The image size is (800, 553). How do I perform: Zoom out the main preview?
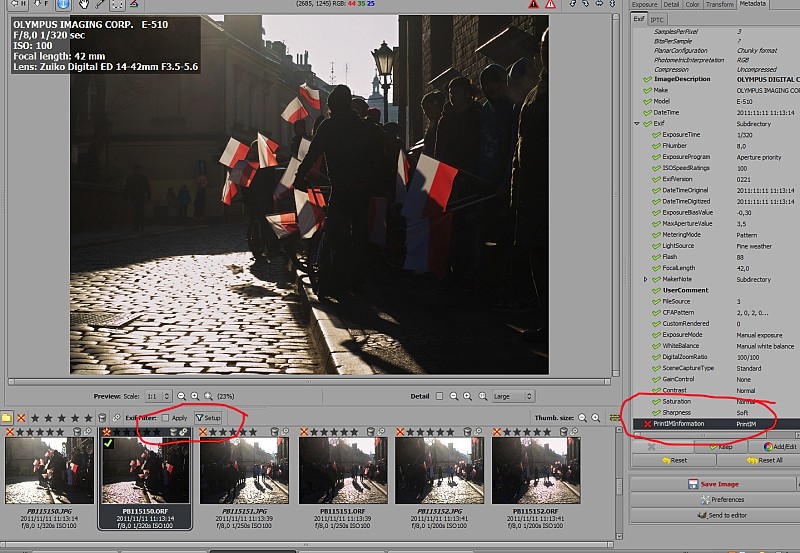pyautogui.click(x=181, y=396)
